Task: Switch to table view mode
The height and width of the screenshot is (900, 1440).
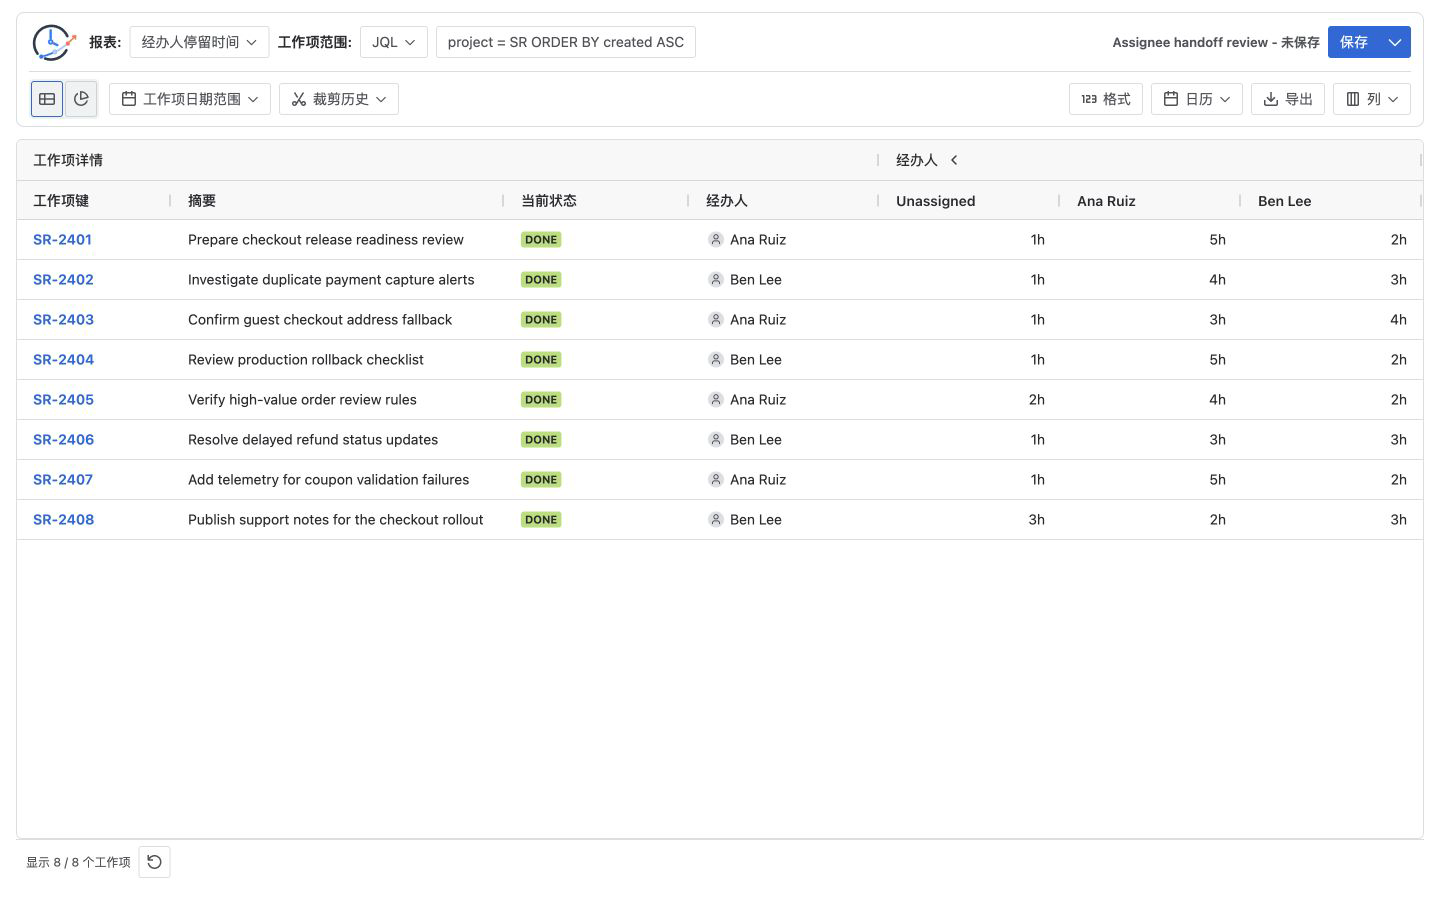Action: pyautogui.click(x=47, y=99)
